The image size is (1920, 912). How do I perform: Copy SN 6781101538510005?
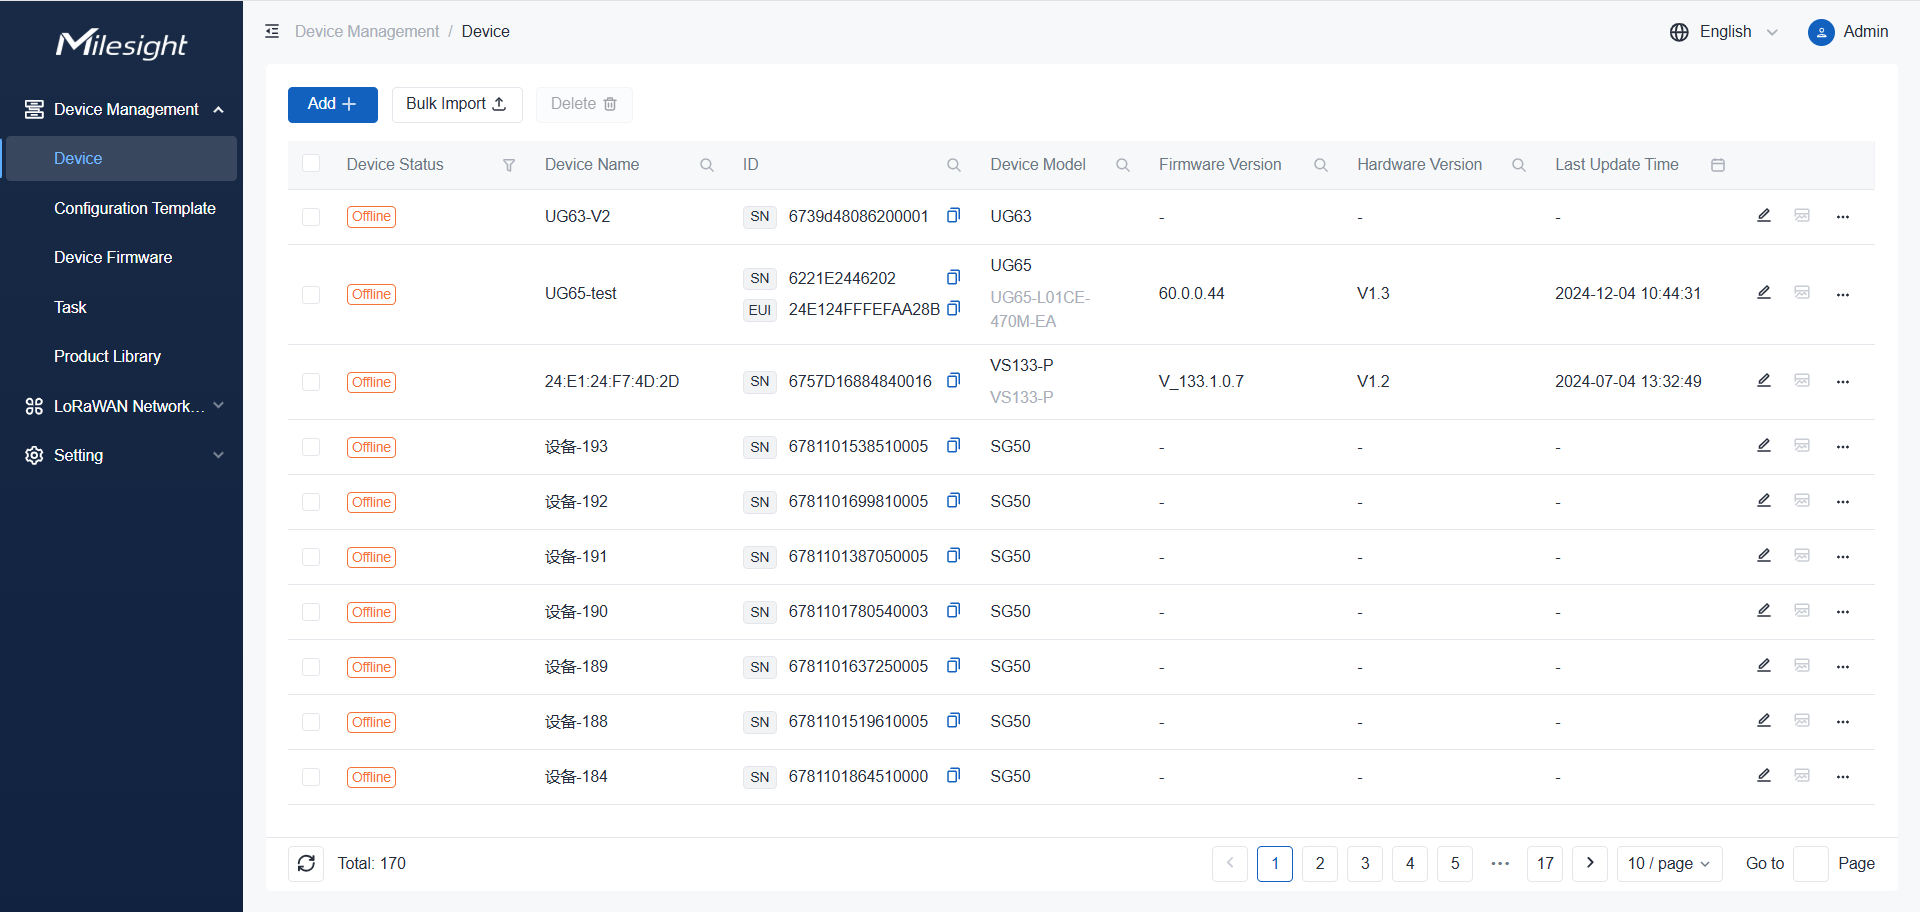coord(953,446)
